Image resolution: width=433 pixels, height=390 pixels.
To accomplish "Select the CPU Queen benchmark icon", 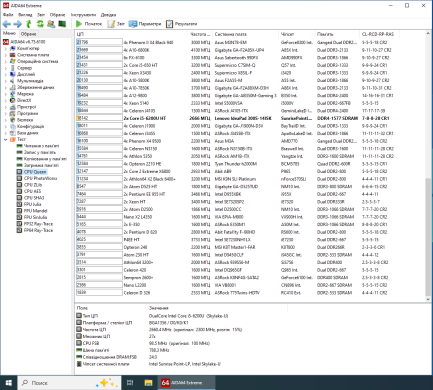I will (20, 172).
